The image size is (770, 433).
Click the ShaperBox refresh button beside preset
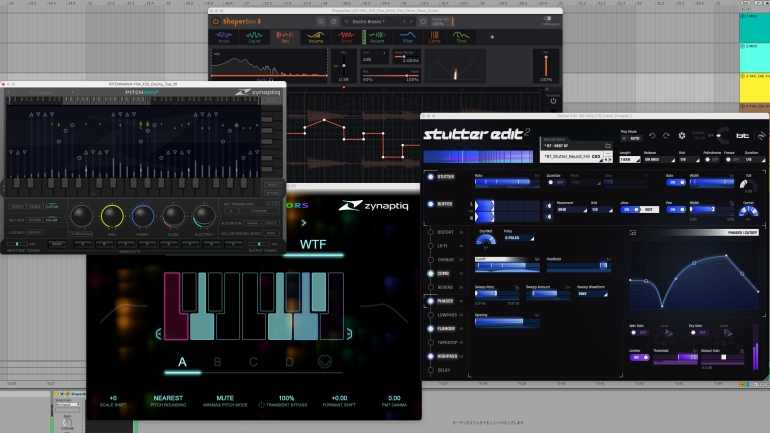pyautogui.click(x=423, y=22)
